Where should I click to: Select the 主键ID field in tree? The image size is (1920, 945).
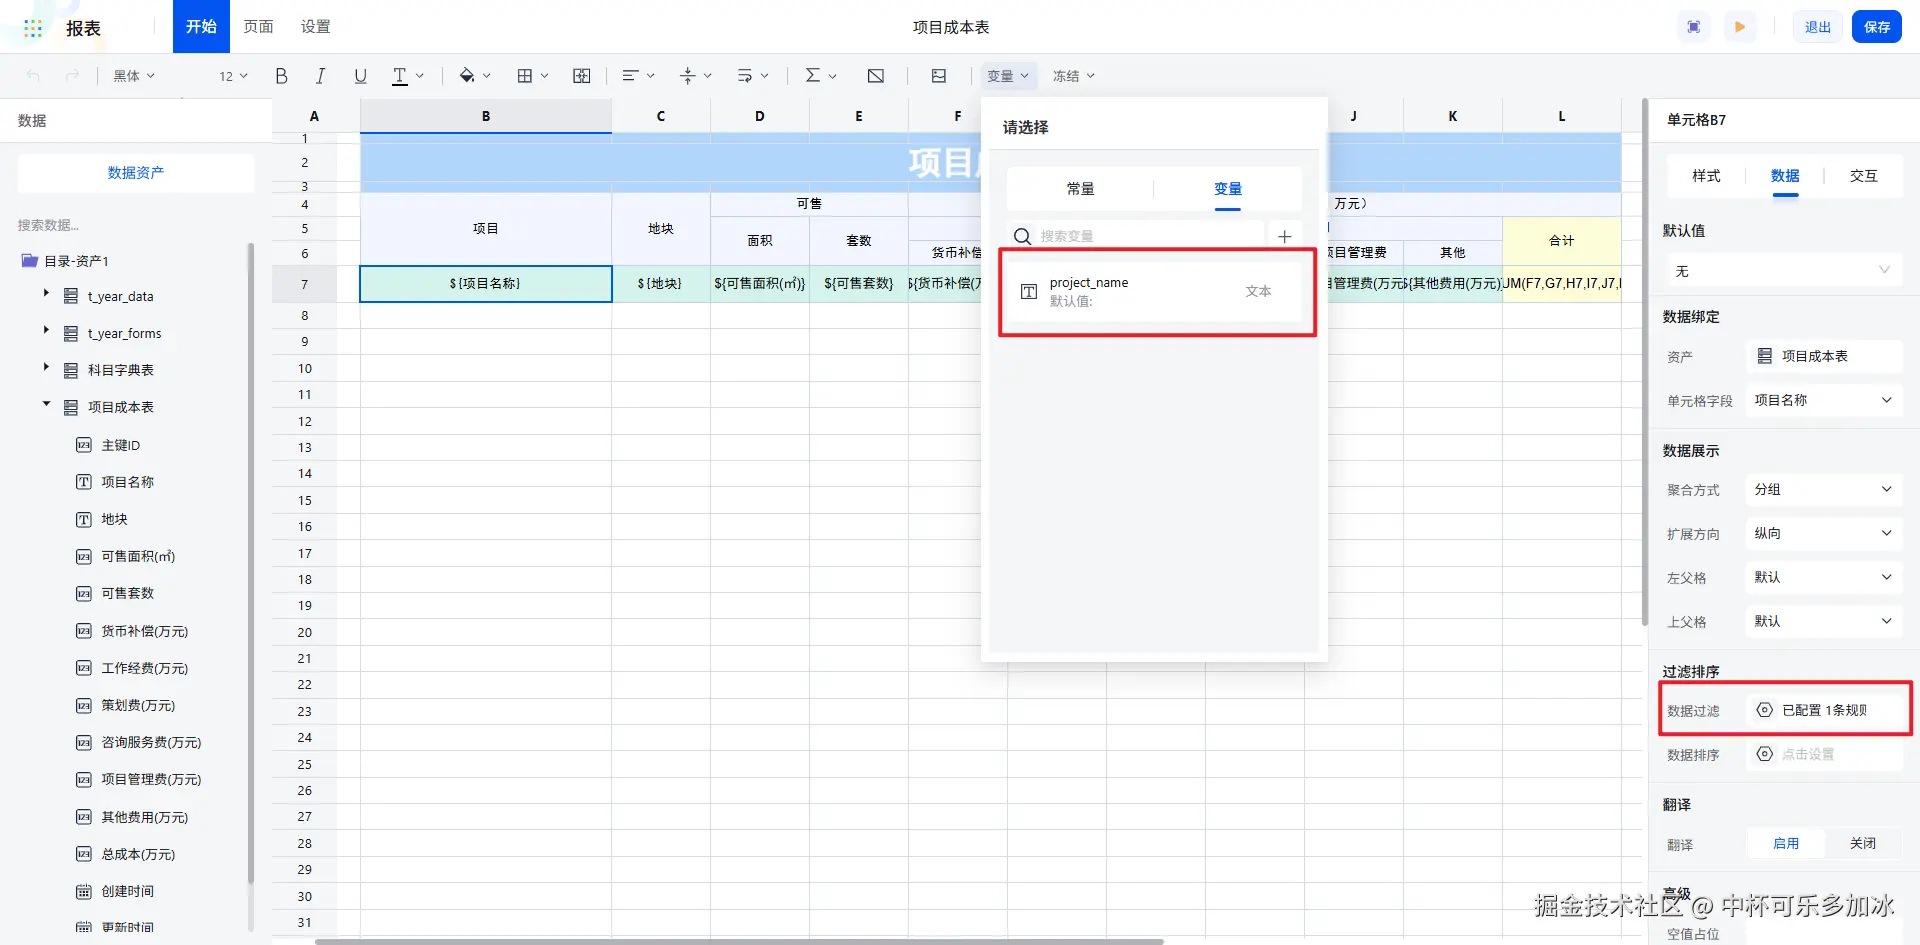[x=120, y=445]
